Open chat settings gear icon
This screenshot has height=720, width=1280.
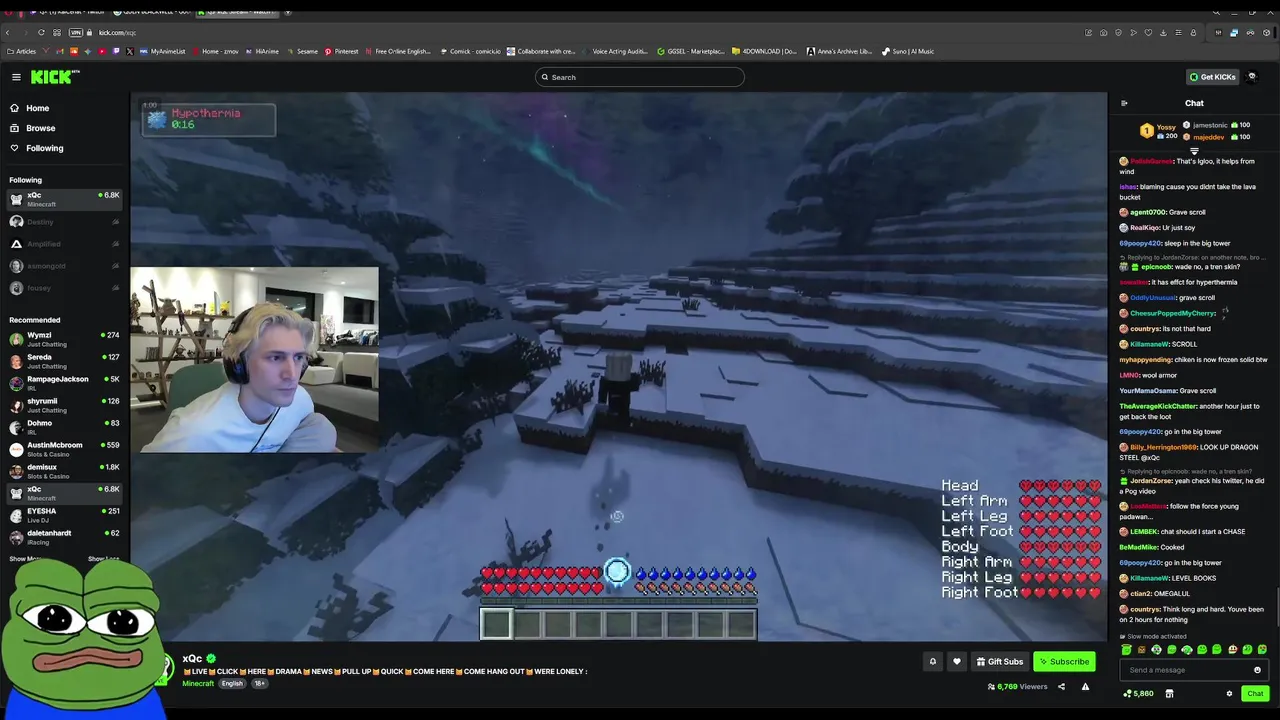(x=1229, y=693)
